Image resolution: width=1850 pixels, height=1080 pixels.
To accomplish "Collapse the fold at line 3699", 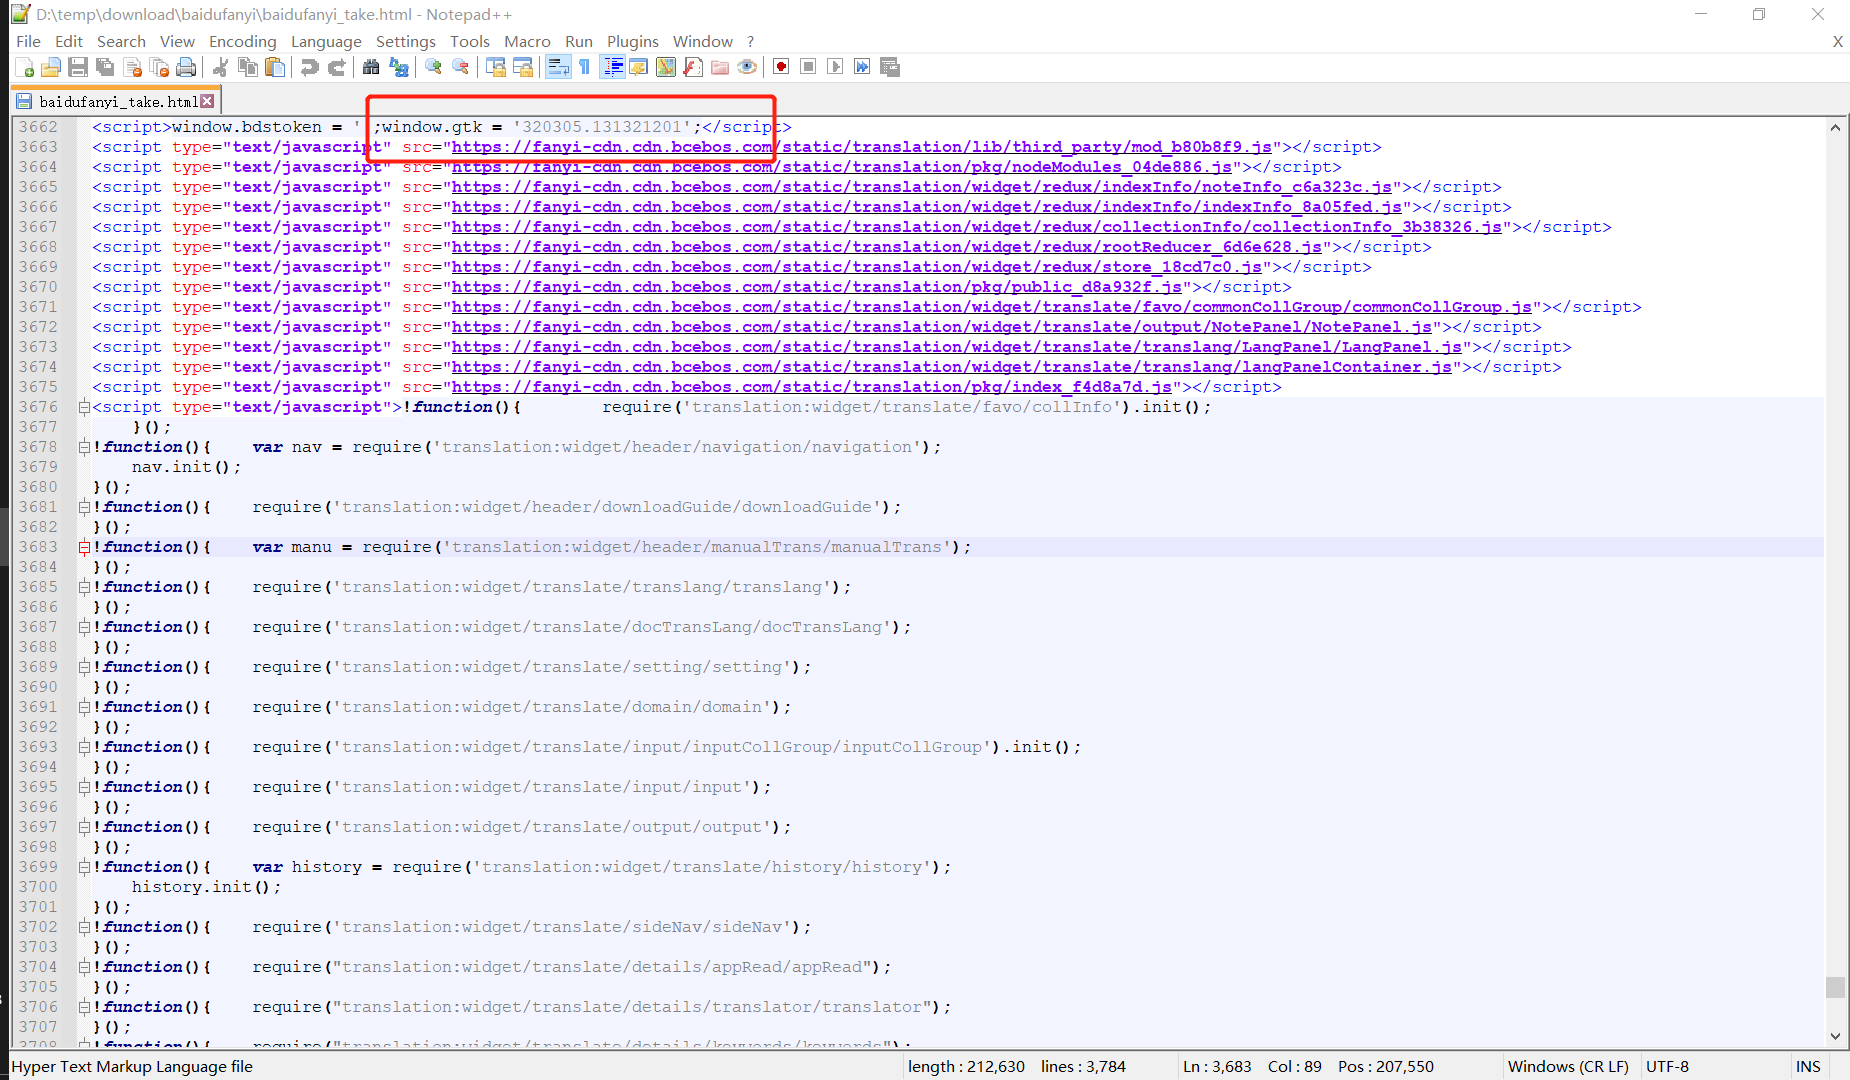I will [x=84, y=867].
